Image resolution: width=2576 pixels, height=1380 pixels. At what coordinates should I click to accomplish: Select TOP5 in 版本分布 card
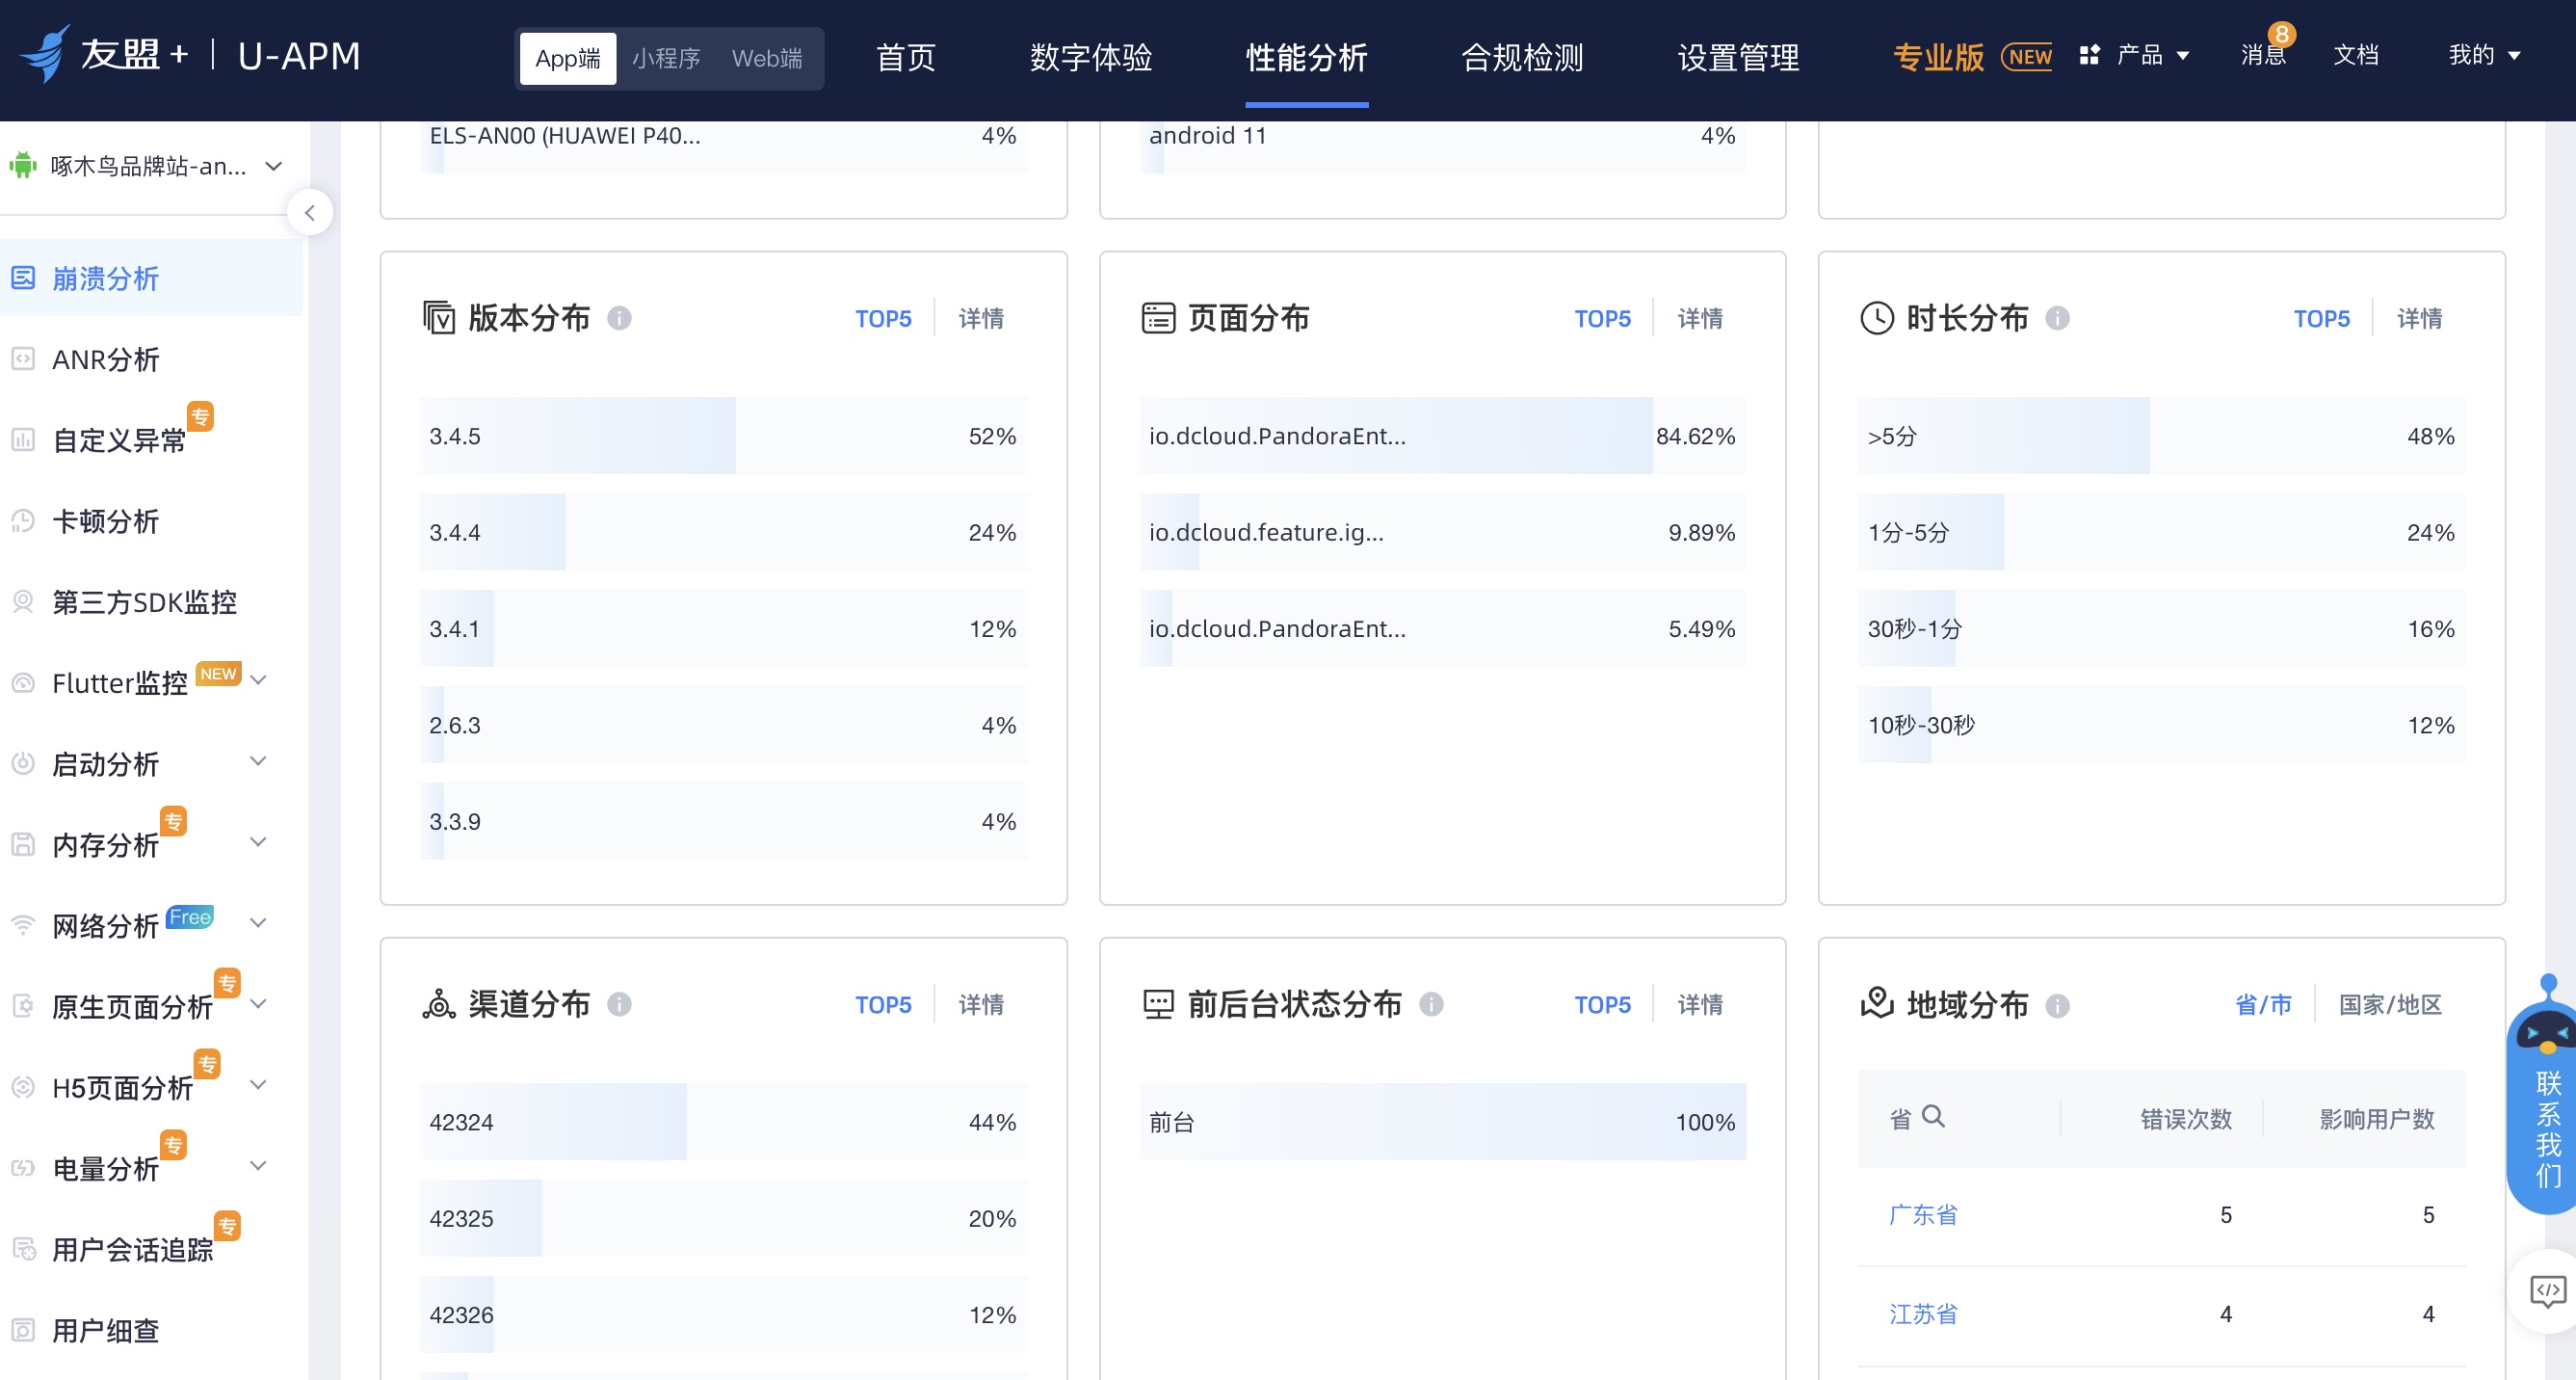click(883, 318)
